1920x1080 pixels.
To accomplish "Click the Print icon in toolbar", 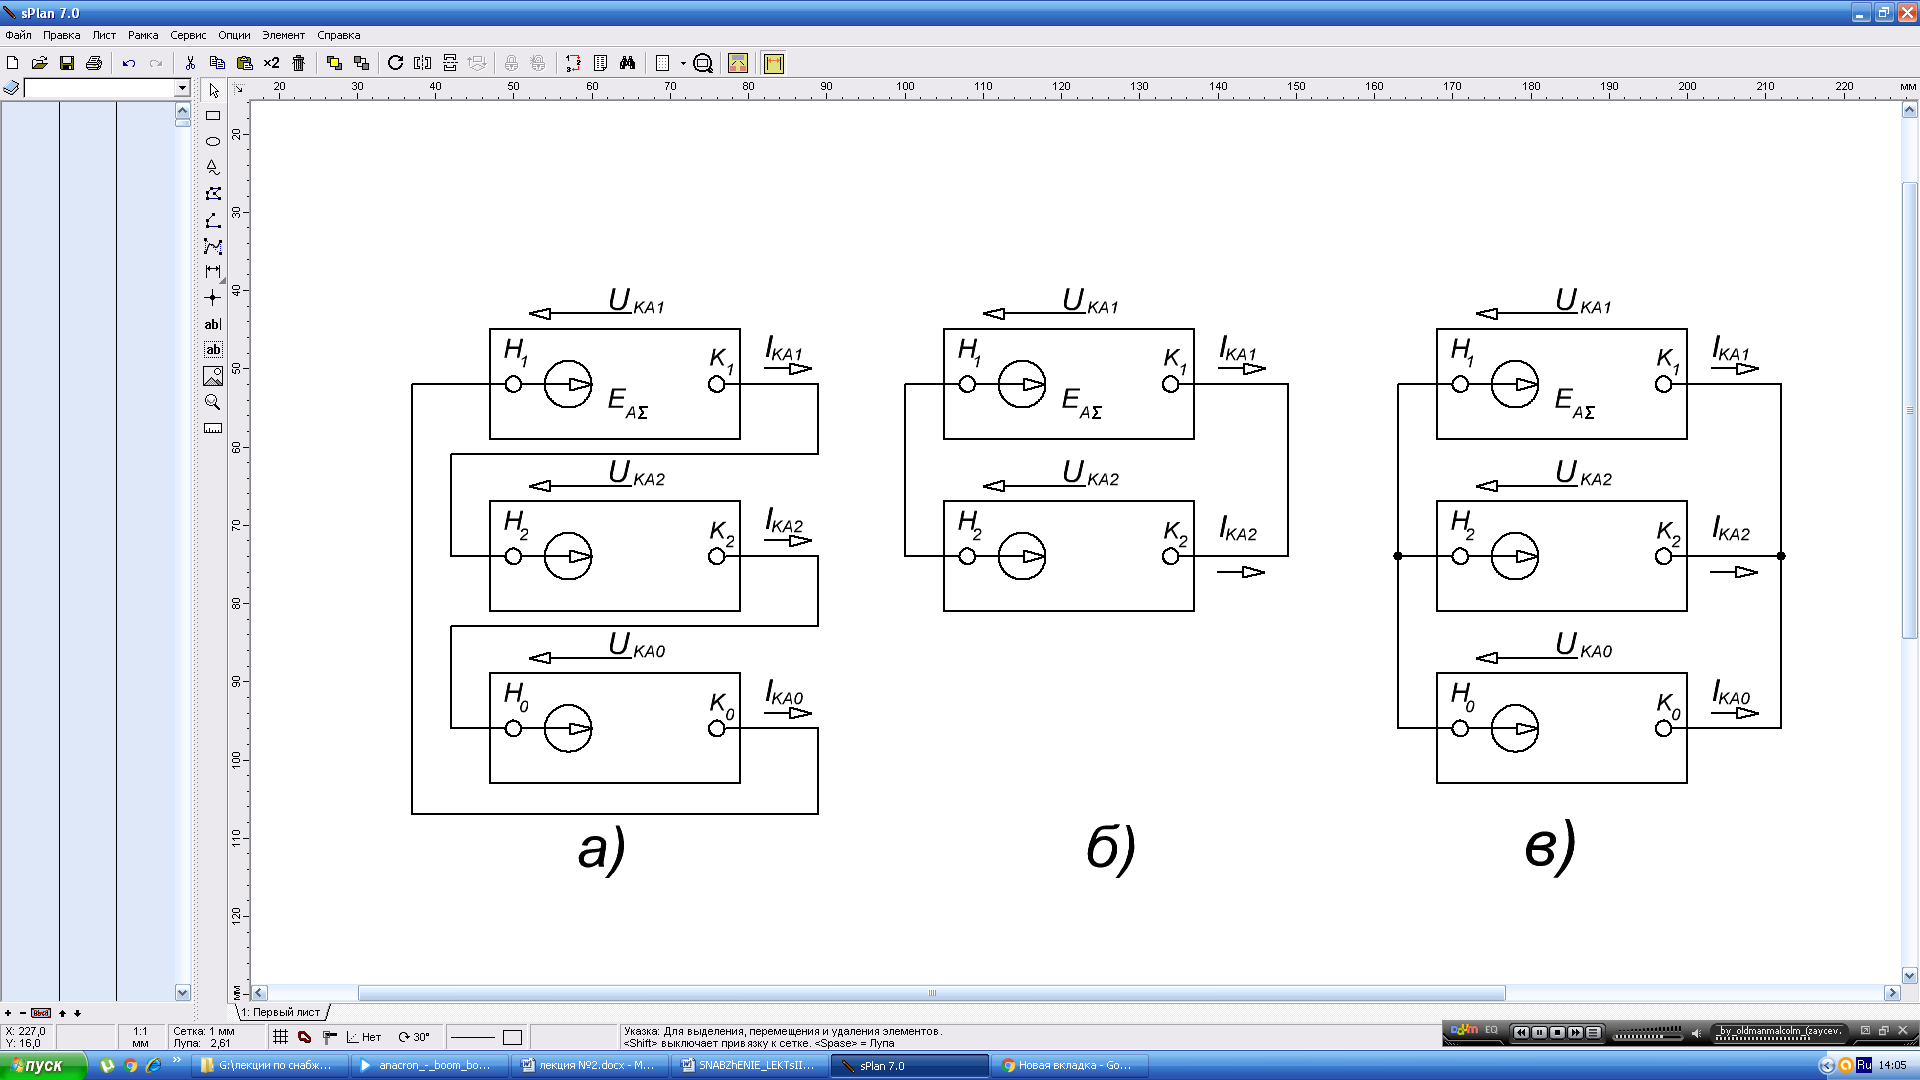I will coord(94,63).
